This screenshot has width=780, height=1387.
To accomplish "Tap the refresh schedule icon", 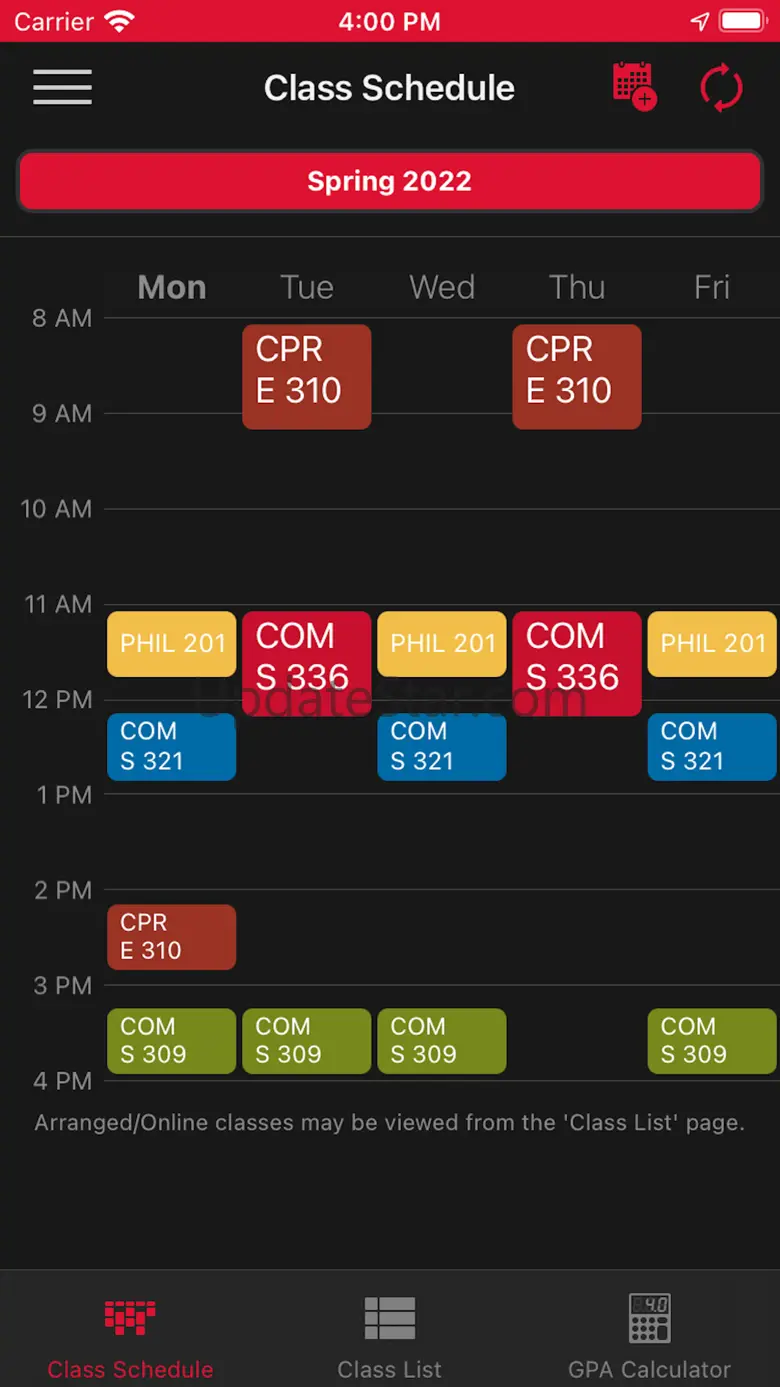I will point(721,88).
